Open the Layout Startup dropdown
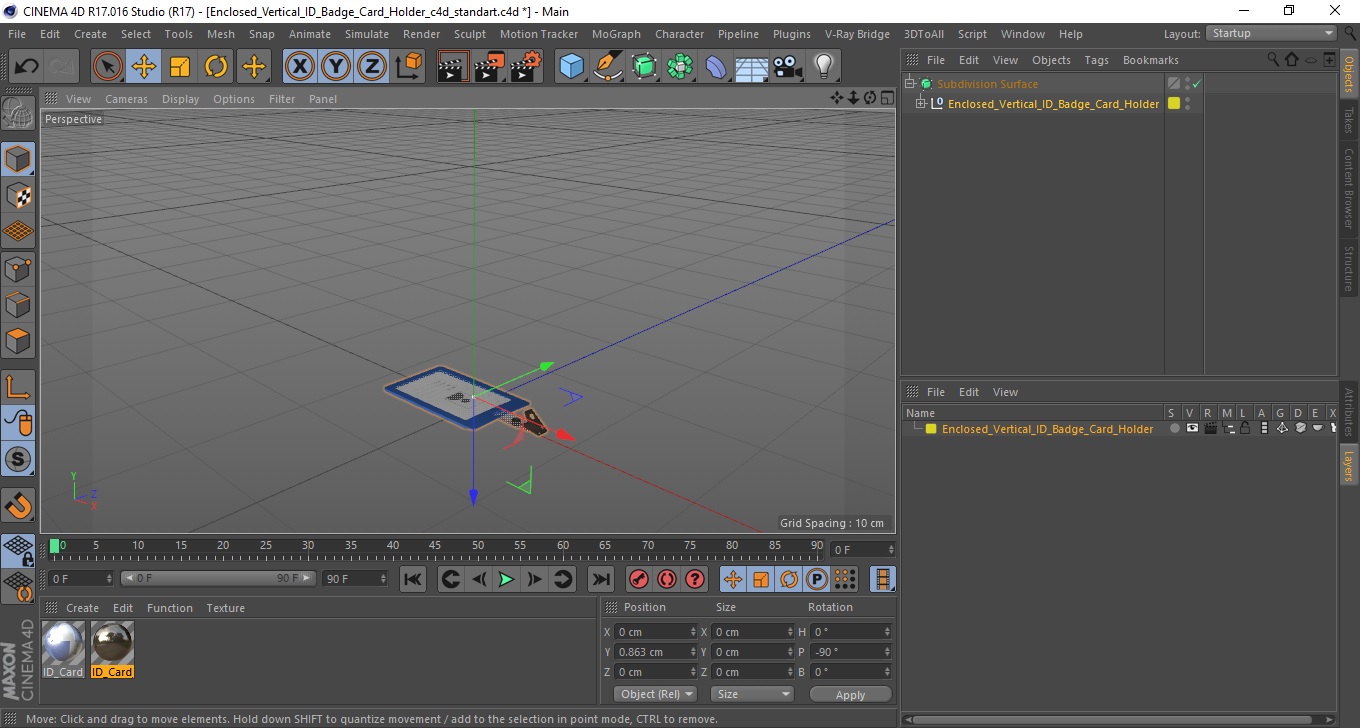 pos(1272,33)
